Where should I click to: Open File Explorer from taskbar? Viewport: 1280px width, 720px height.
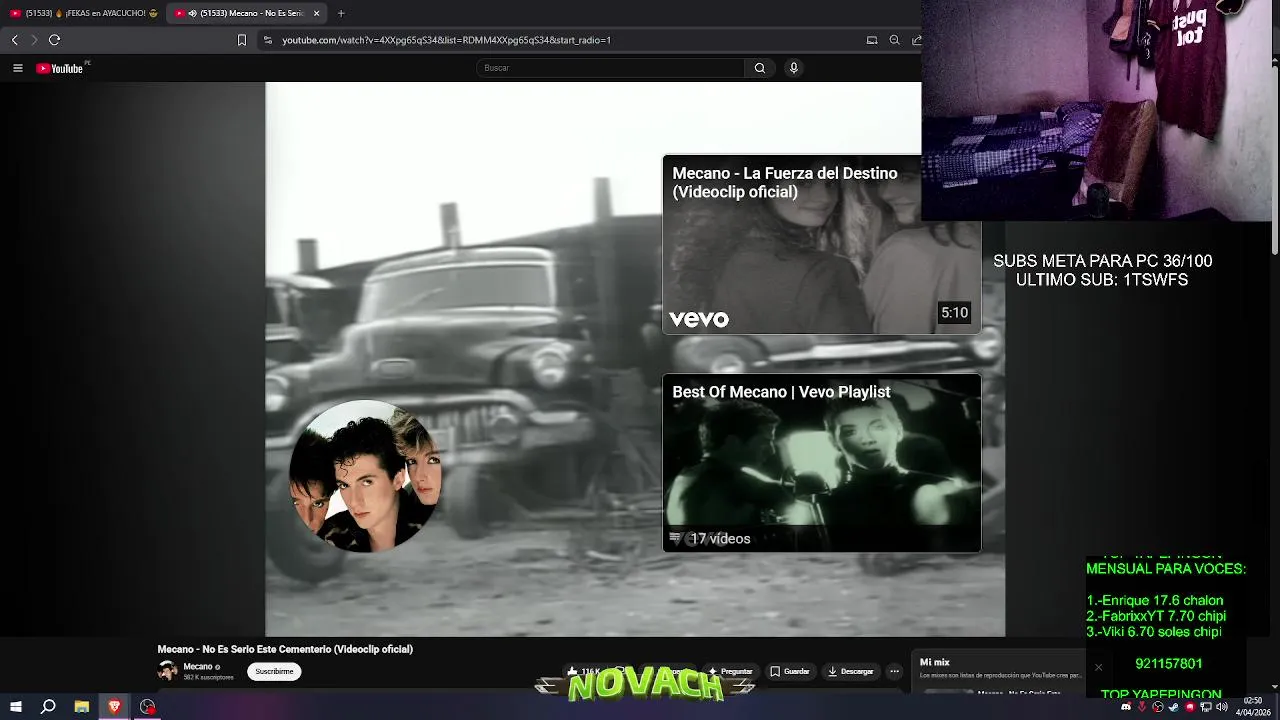(82, 707)
